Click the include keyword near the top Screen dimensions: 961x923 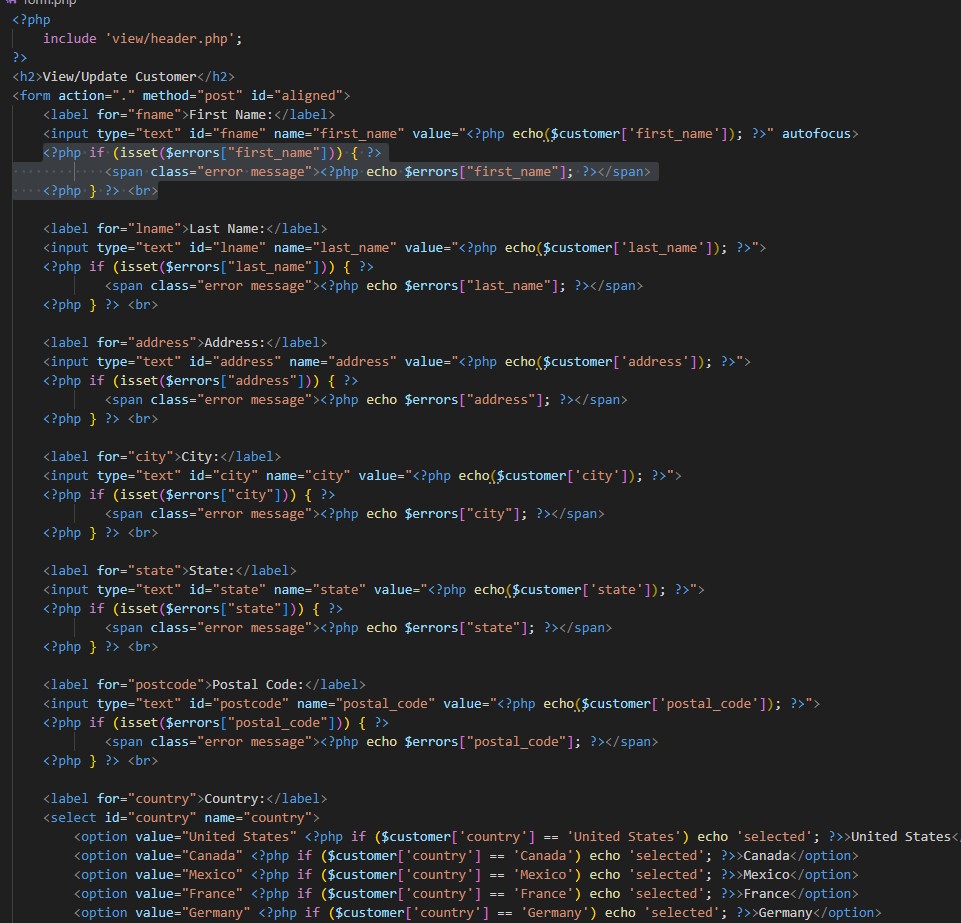(x=69, y=39)
